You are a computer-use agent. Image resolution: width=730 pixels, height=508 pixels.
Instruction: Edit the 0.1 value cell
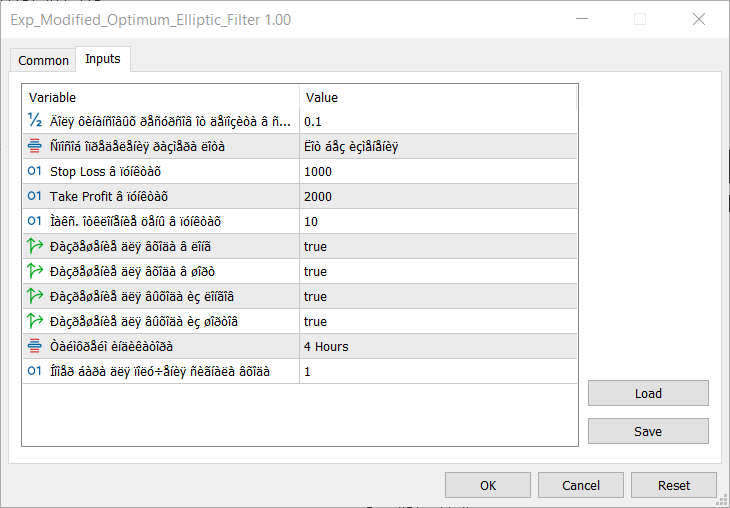pos(438,122)
